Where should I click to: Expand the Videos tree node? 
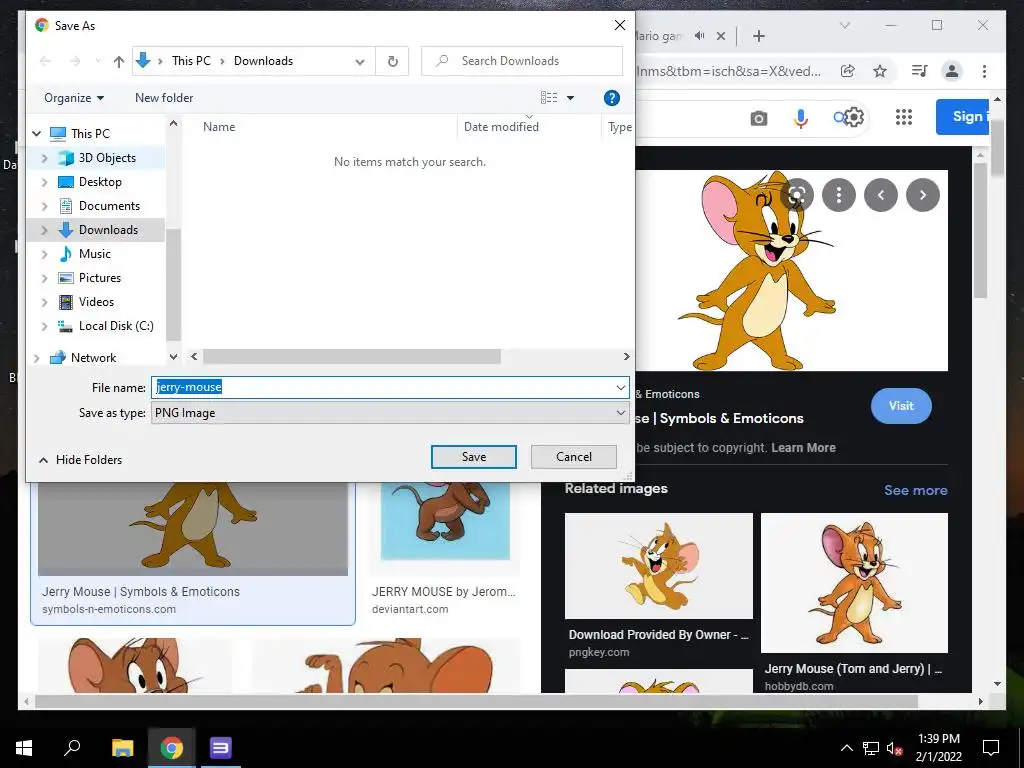coord(44,302)
